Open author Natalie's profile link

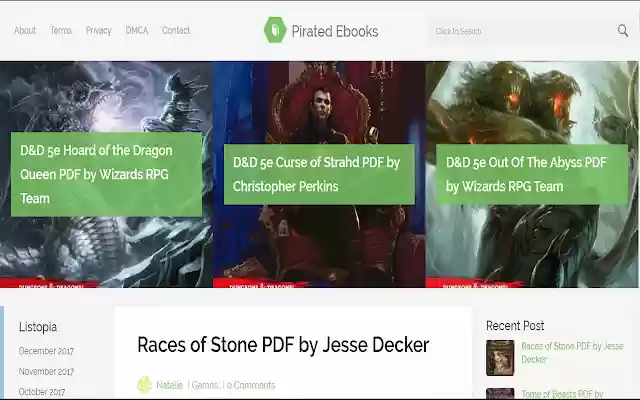coord(169,385)
